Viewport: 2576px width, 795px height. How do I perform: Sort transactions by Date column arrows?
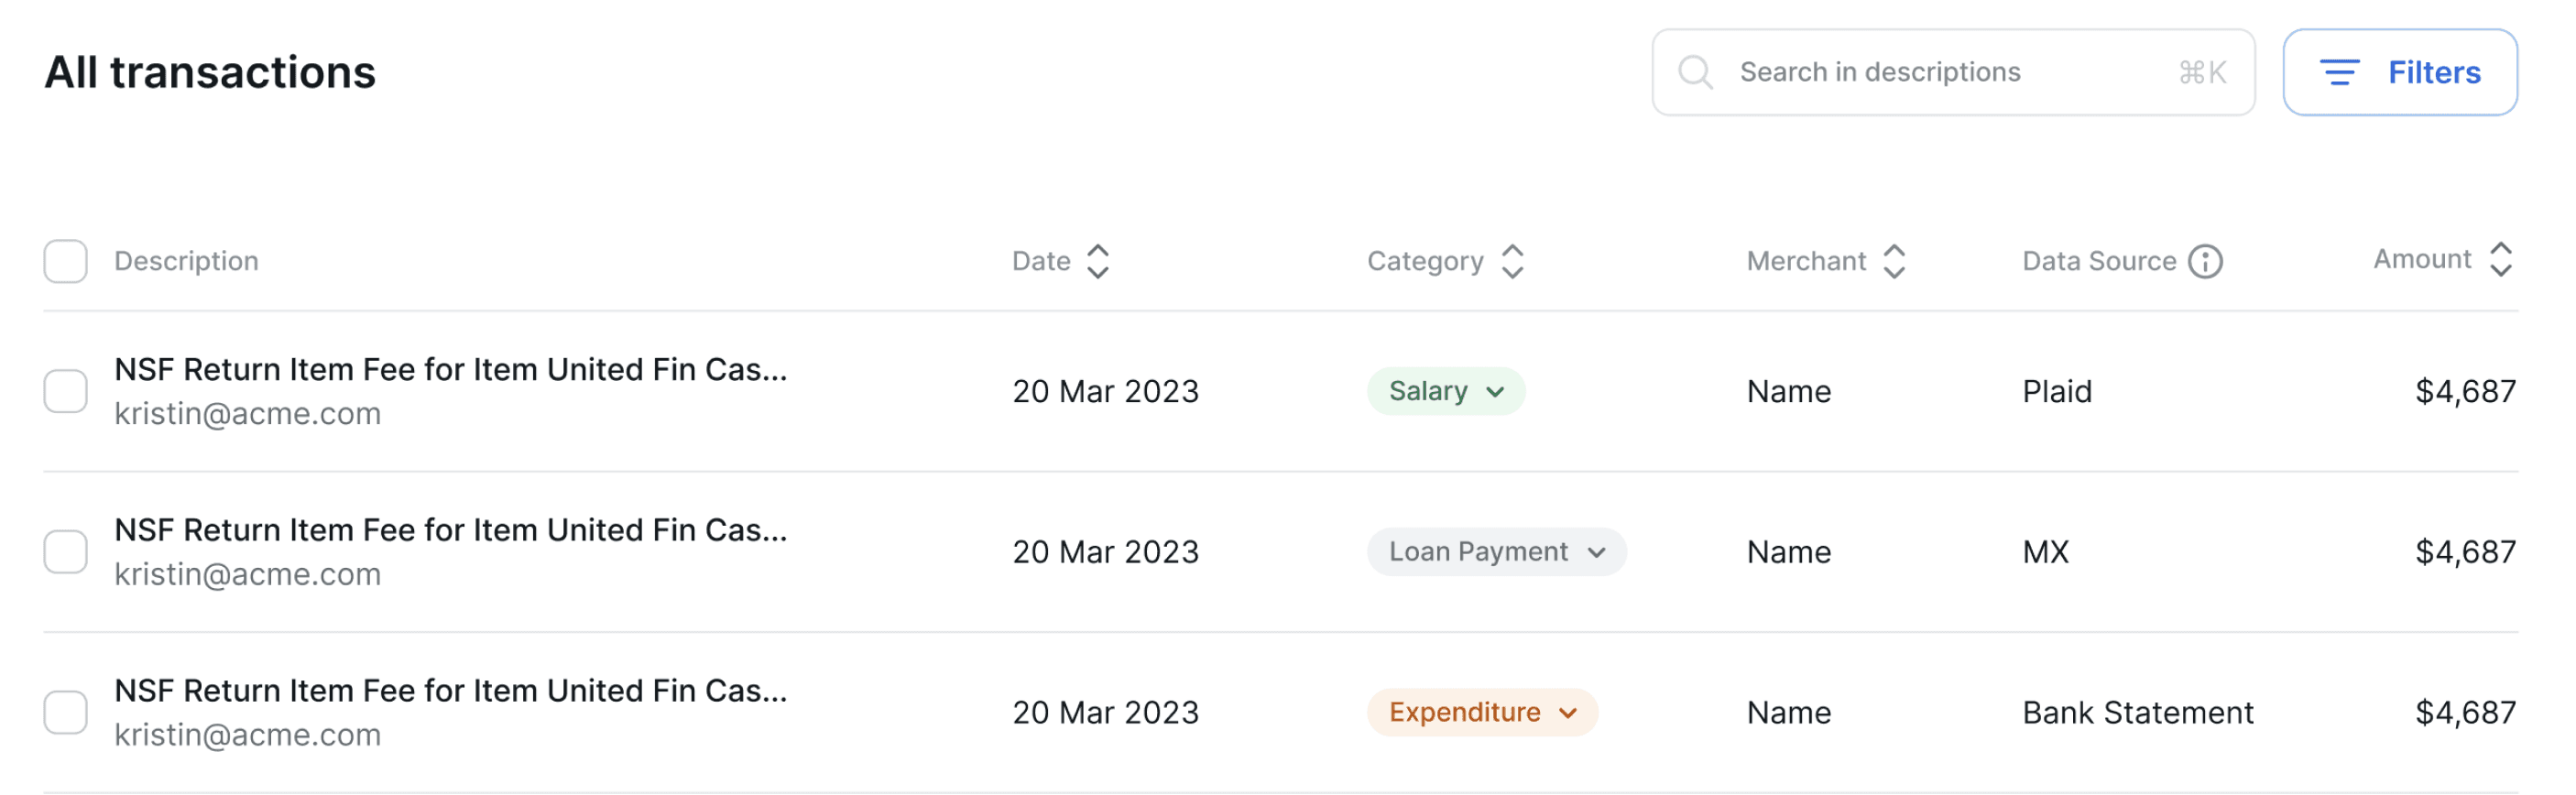point(1097,261)
